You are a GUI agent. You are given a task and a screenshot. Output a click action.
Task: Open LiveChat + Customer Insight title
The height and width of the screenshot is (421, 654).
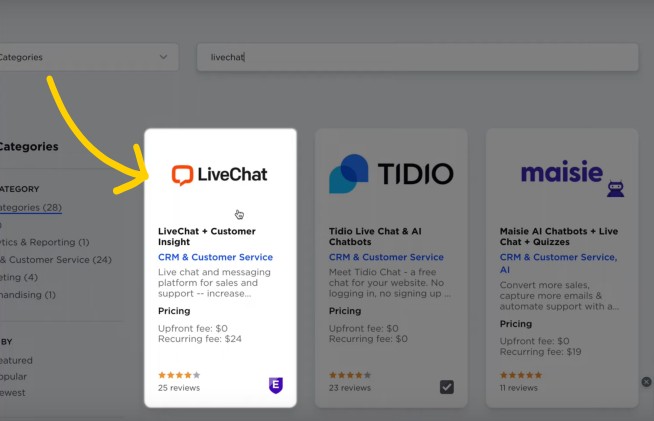207,237
